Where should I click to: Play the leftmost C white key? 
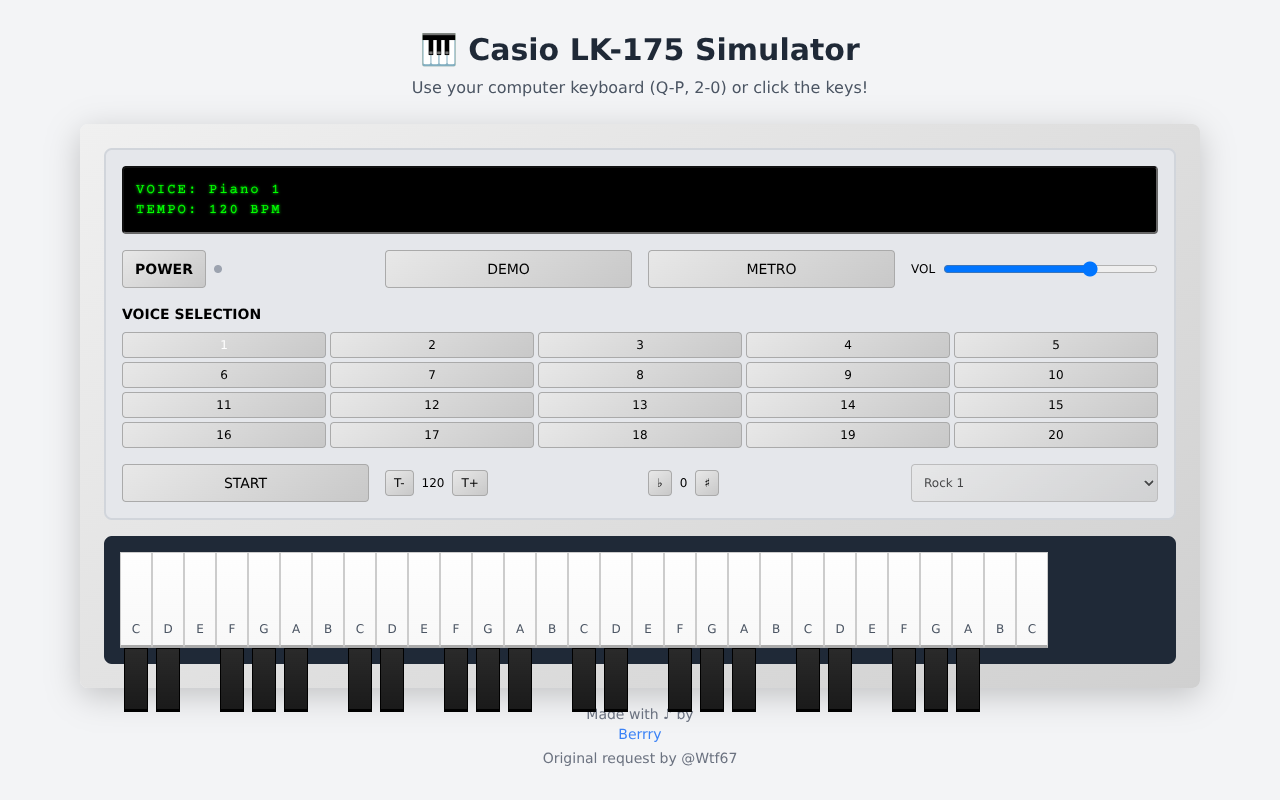(136, 600)
